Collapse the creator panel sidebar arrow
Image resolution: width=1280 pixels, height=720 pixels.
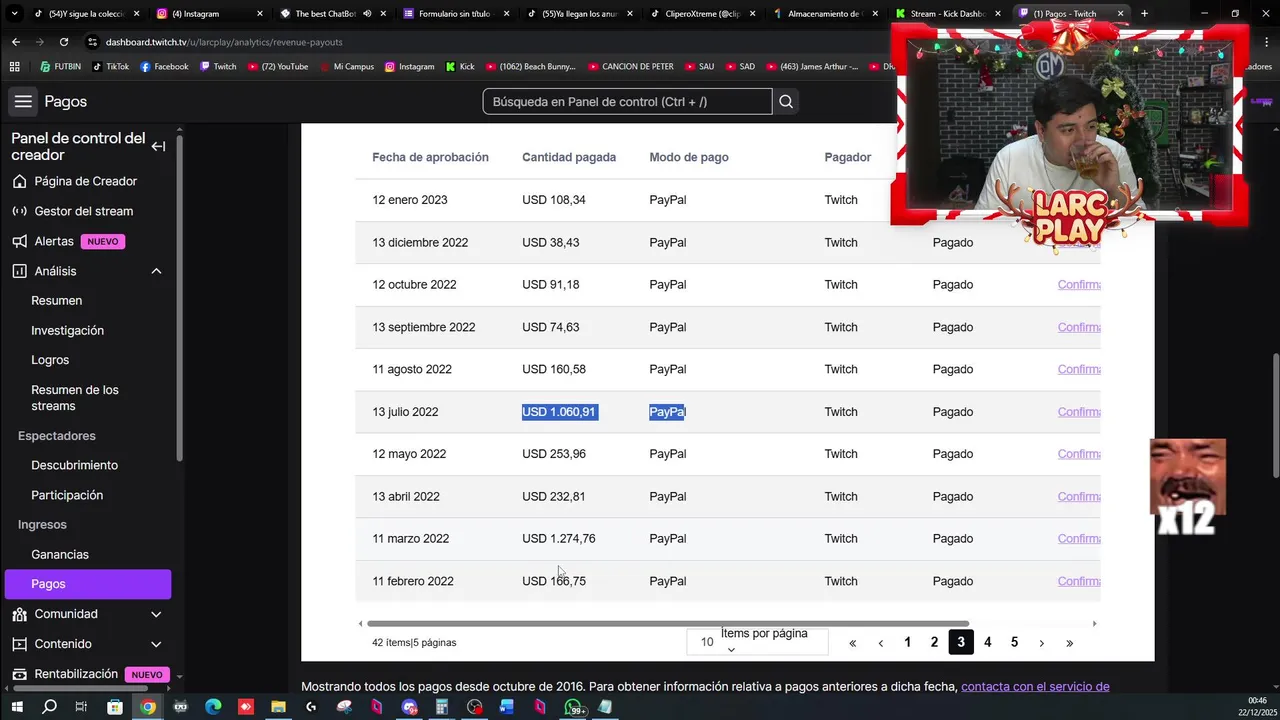tap(158, 147)
